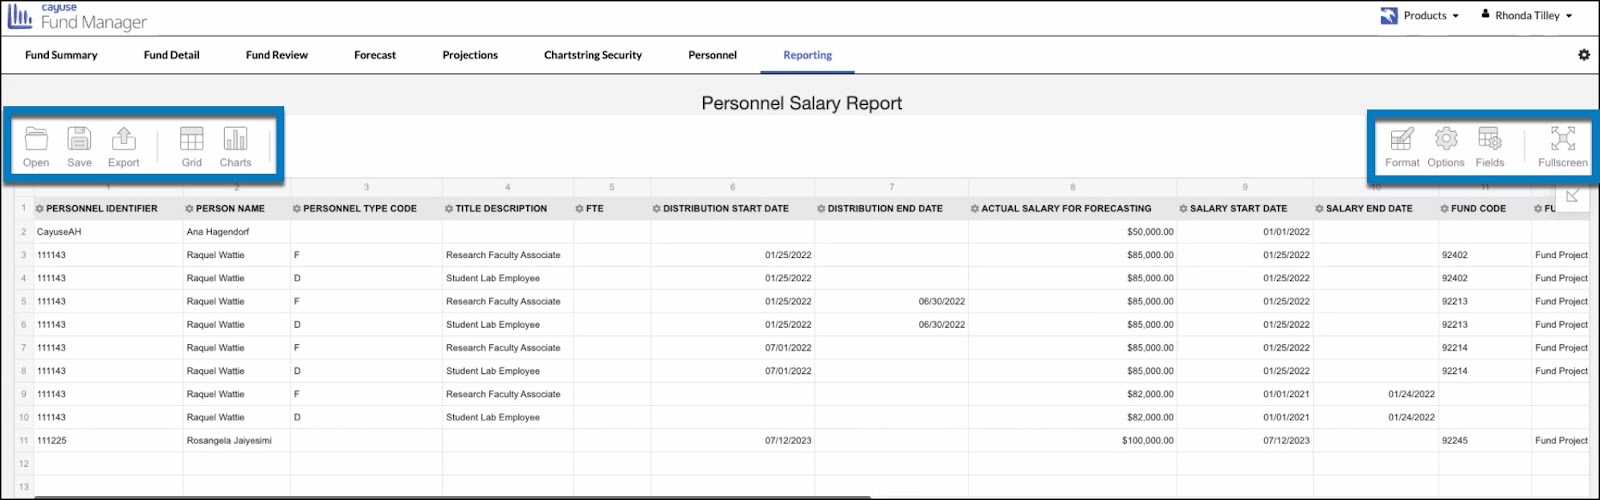Image resolution: width=1600 pixels, height=500 pixels.
Task: Select cell CayuseAH
Action: (108, 232)
